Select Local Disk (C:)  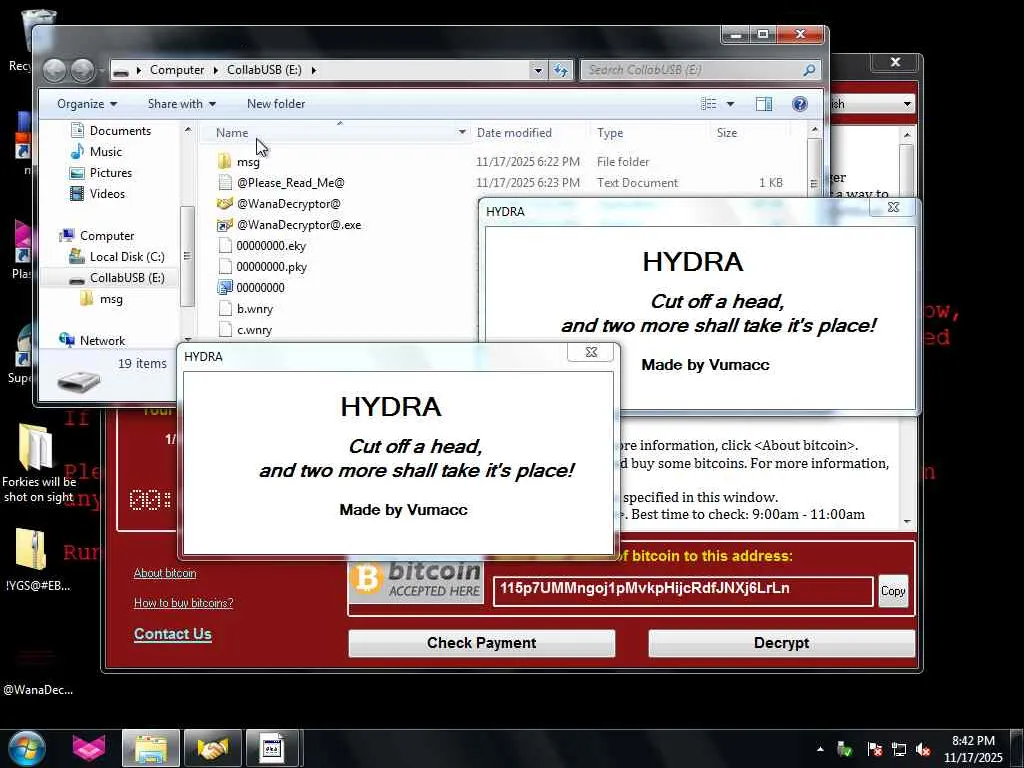pyautogui.click(x=117, y=257)
